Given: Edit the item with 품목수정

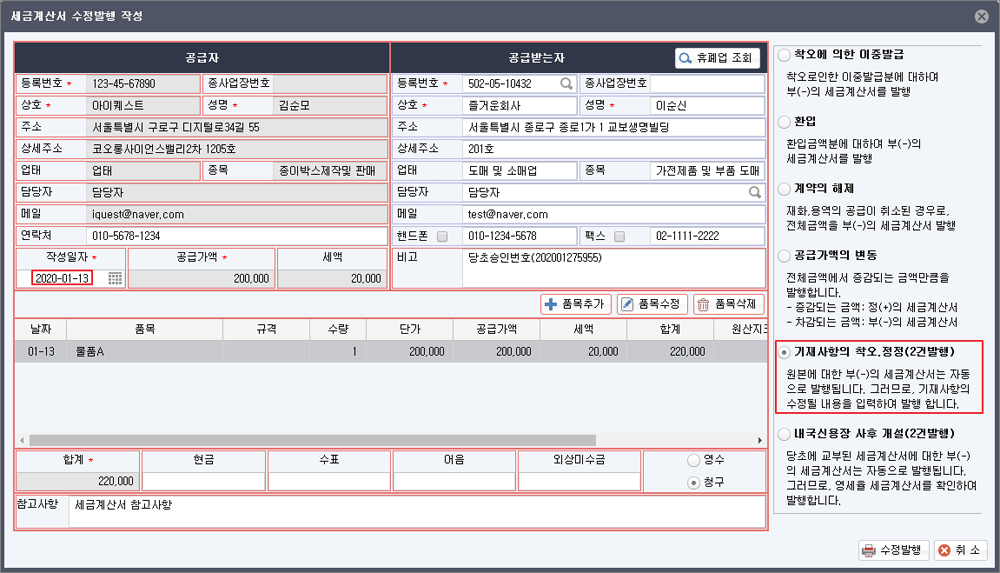Looking at the screenshot, I should (x=652, y=304).
